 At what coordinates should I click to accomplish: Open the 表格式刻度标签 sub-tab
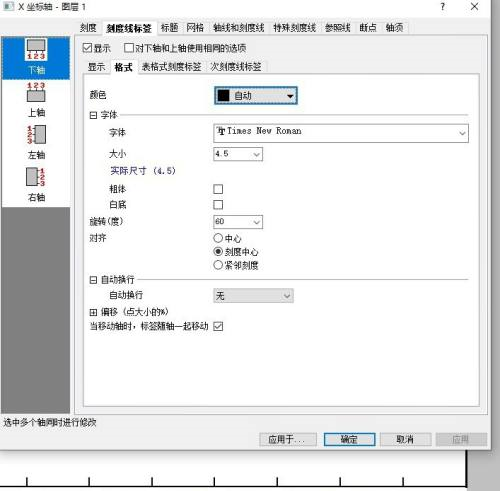pyautogui.click(x=171, y=67)
